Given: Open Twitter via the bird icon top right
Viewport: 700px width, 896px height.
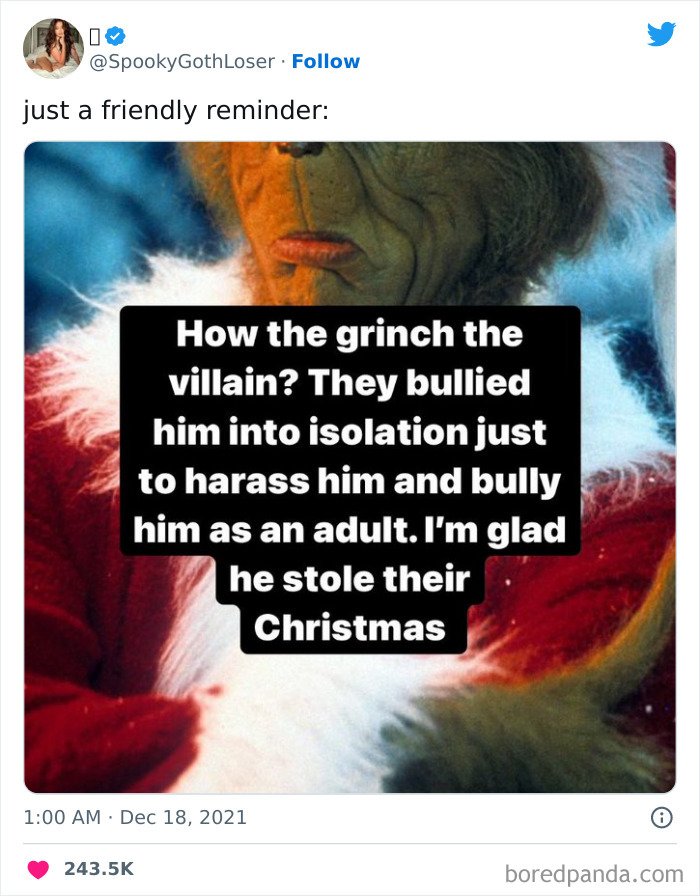Looking at the screenshot, I should tap(662, 34).
